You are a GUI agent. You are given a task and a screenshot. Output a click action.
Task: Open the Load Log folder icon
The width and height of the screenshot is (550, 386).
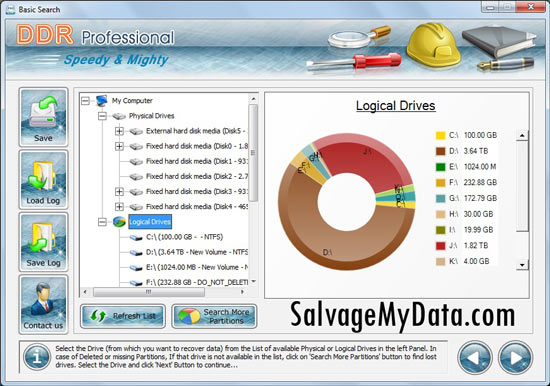43,180
